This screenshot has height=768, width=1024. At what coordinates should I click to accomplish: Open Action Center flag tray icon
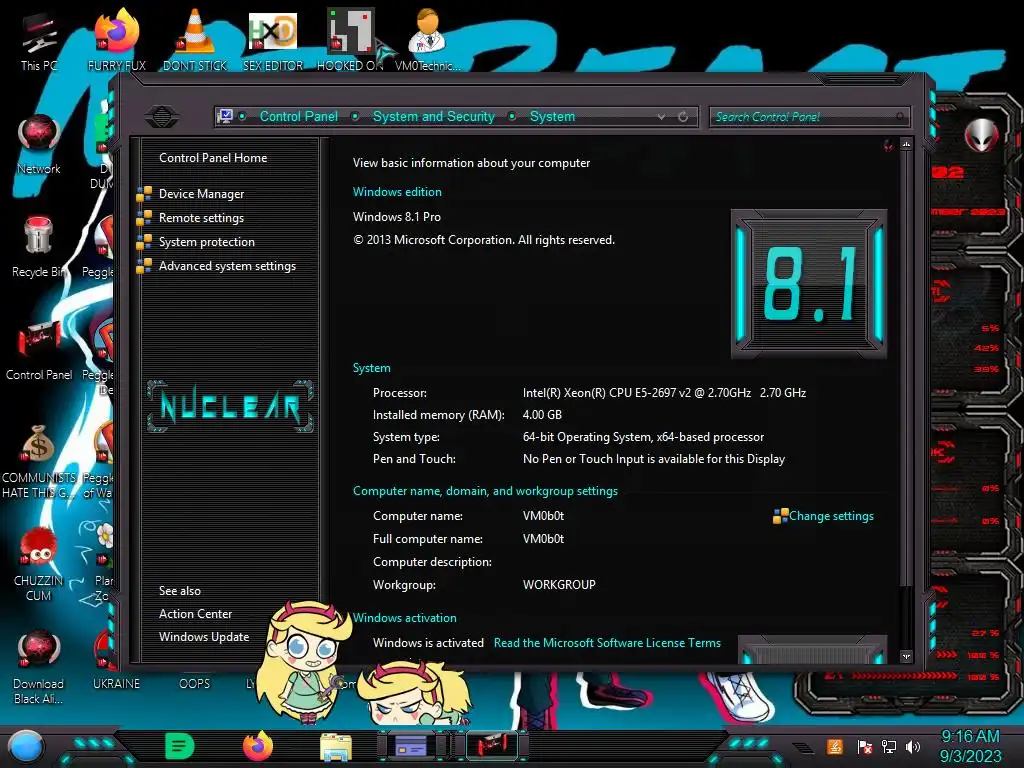coord(865,746)
